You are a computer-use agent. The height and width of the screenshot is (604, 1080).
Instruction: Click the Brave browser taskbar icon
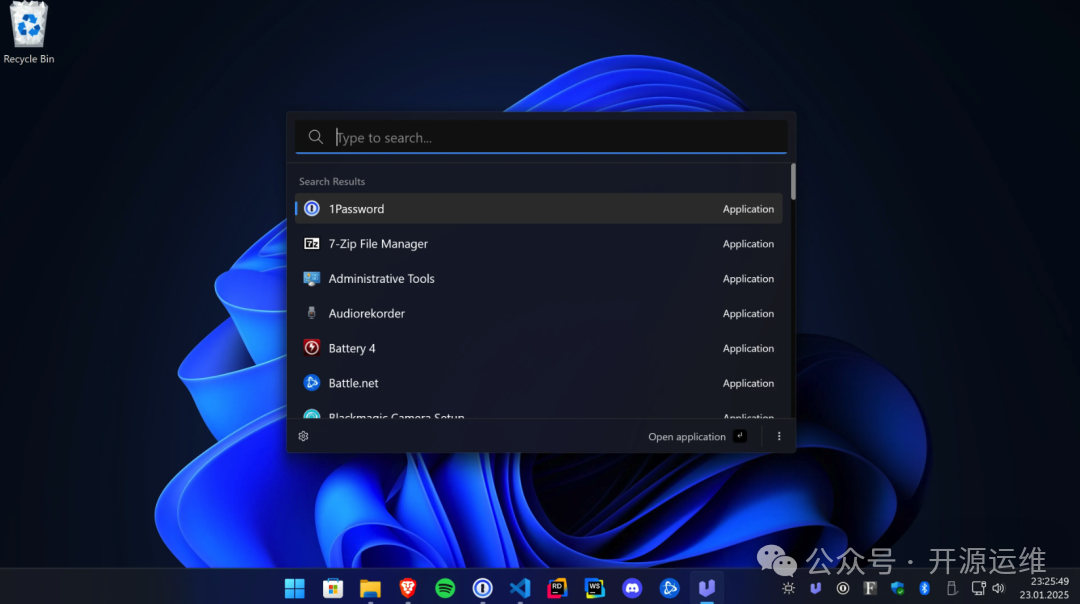408,588
